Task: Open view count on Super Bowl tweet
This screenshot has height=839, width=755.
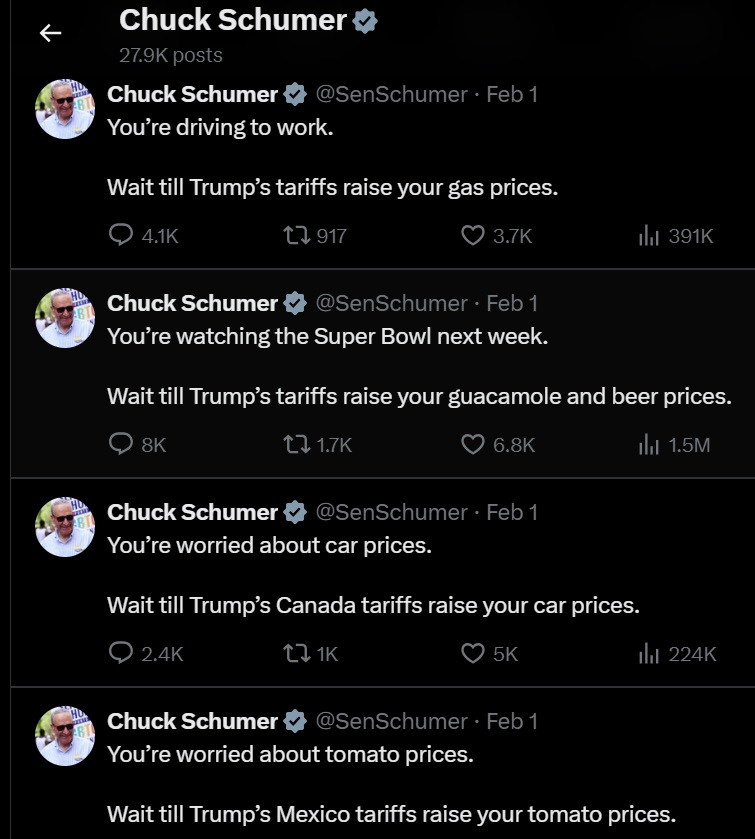Action: [650, 445]
